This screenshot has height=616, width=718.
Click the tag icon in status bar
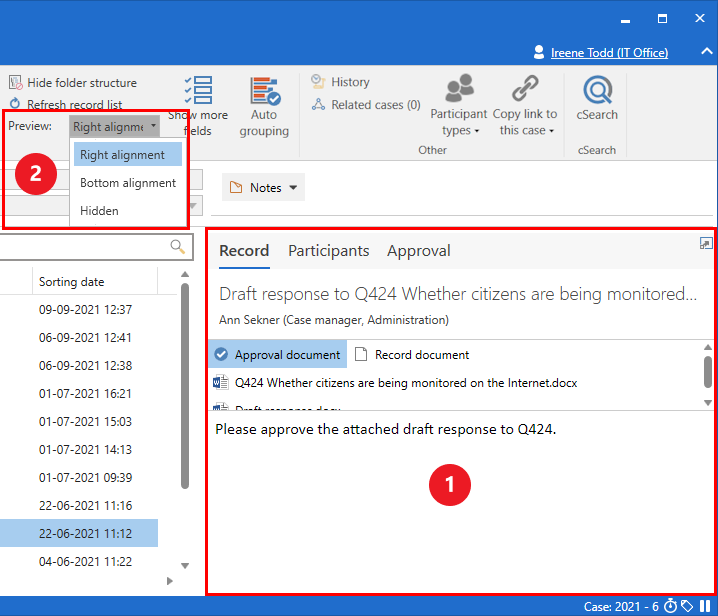687,606
